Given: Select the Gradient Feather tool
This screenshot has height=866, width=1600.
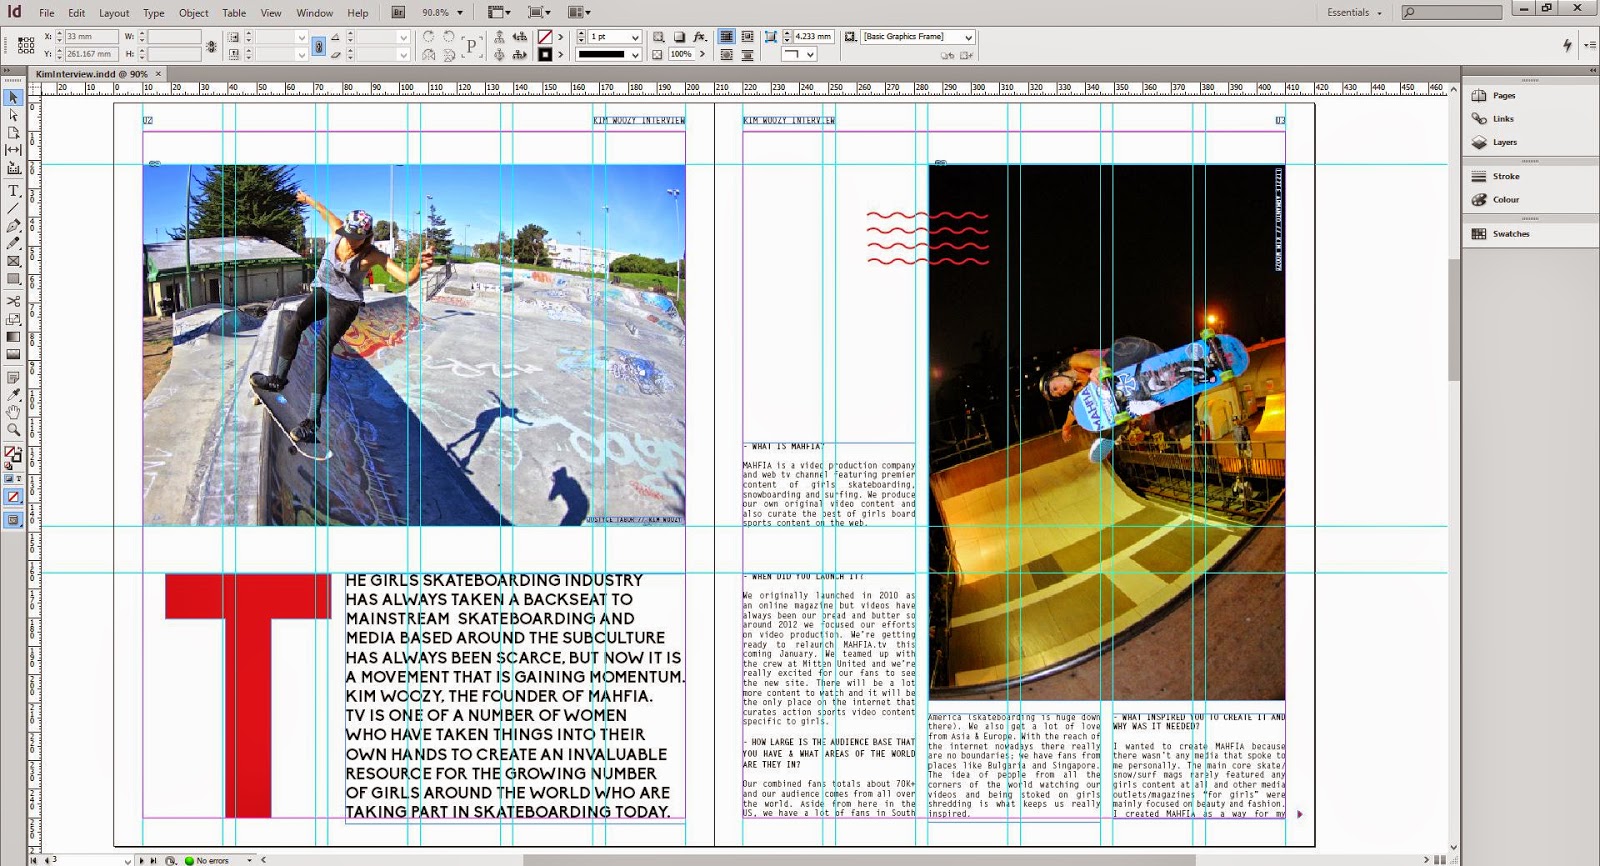Looking at the screenshot, I should tap(14, 354).
